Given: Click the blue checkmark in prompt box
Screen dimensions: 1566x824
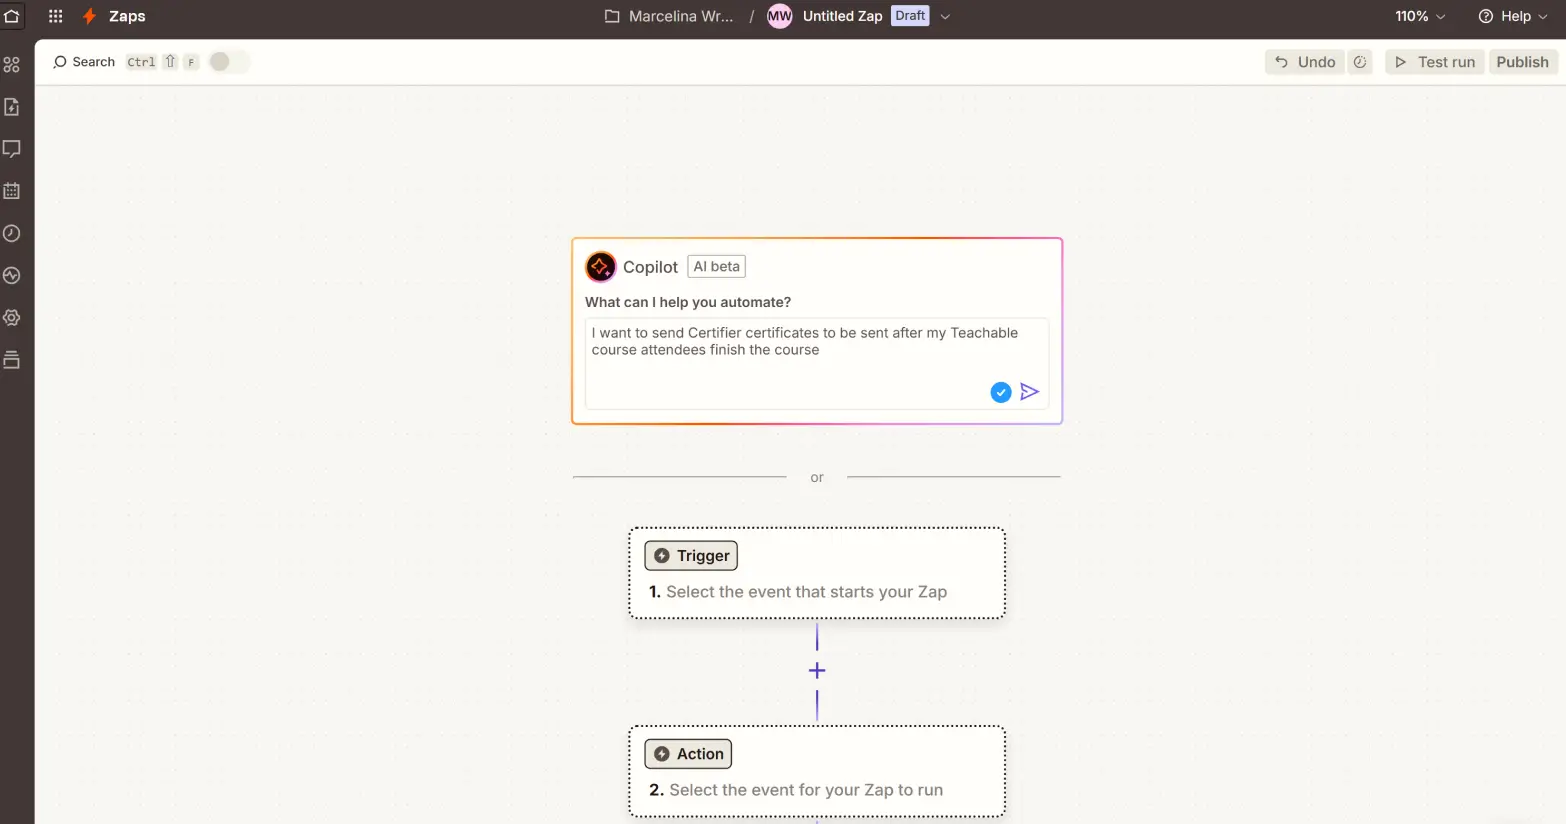Looking at the screenshot, I should click(x=1001, y=393).
